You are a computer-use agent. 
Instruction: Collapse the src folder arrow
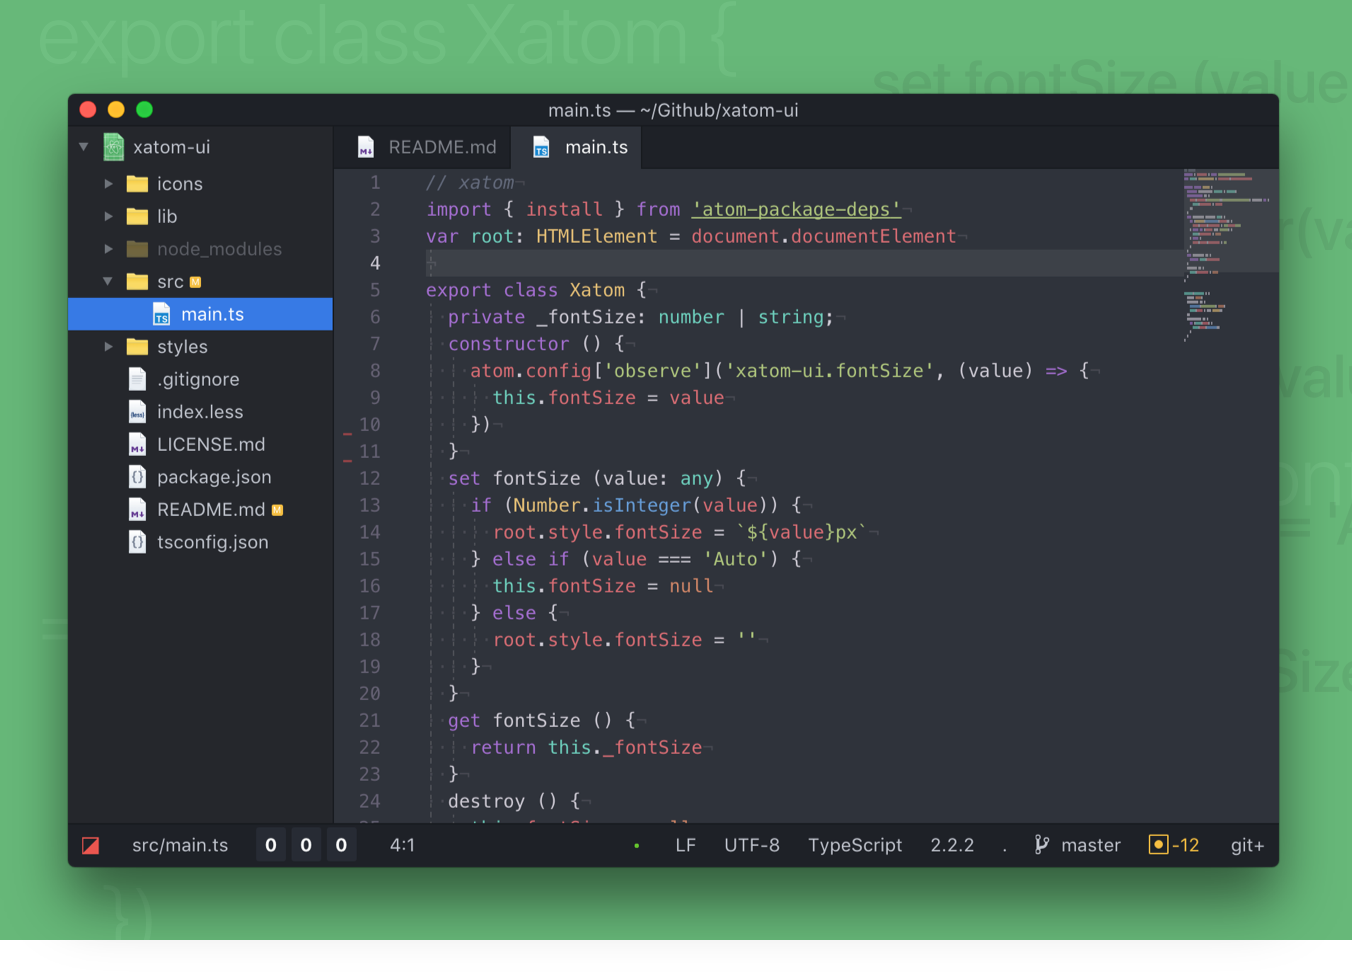pos(108,282)
